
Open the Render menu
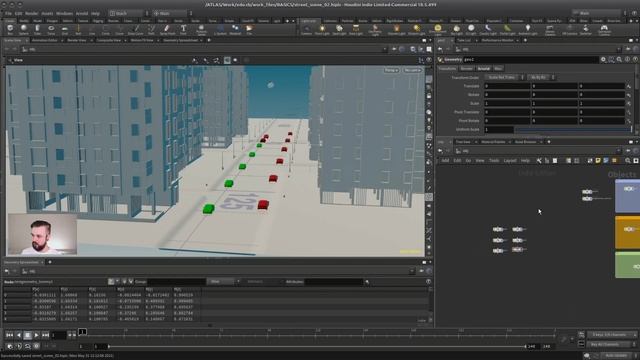pos(31,13)
